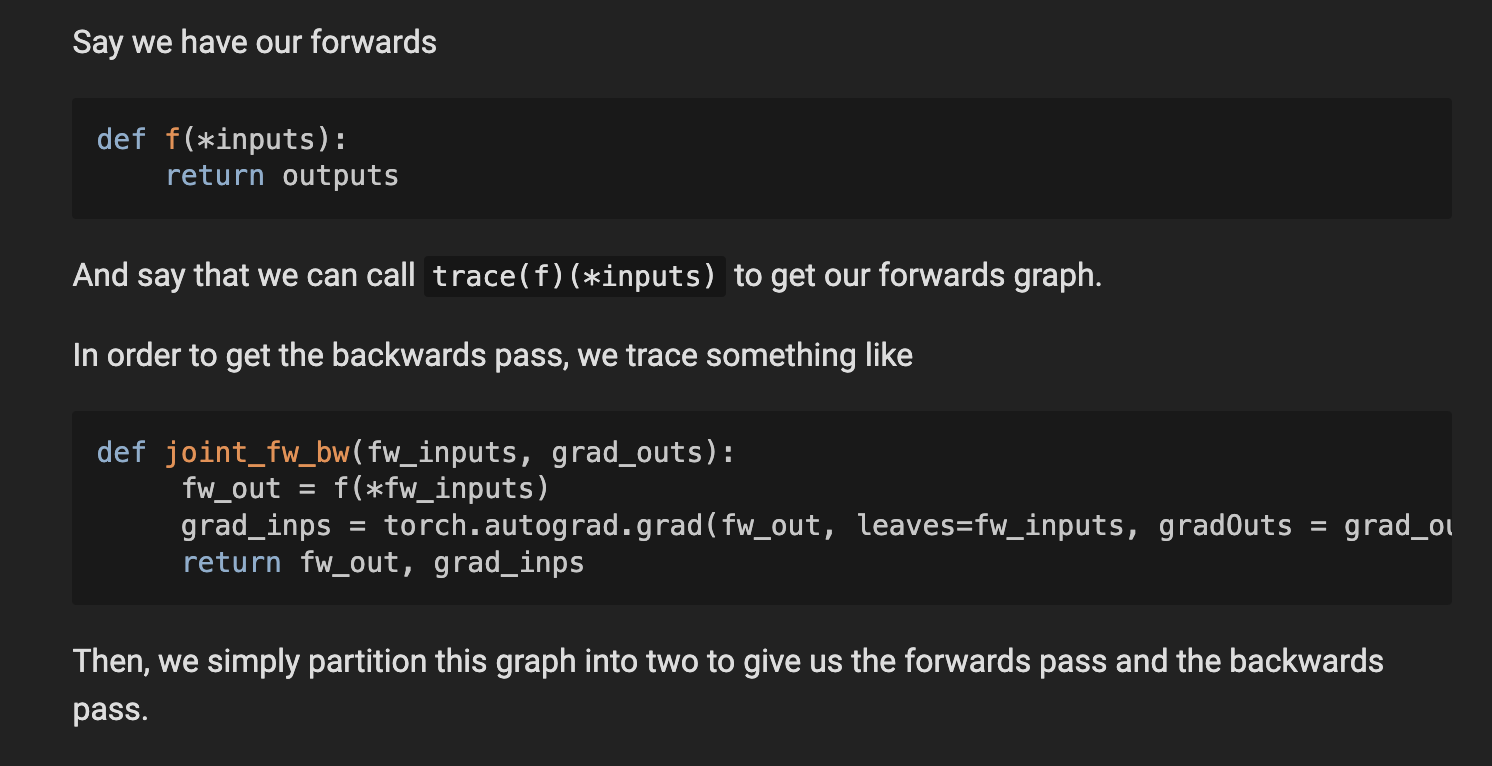The width and height of the screenshot is (1492, 766).
Task: Click the def keyword before joint_fw_bw
Action: click(x=121, y=452)
